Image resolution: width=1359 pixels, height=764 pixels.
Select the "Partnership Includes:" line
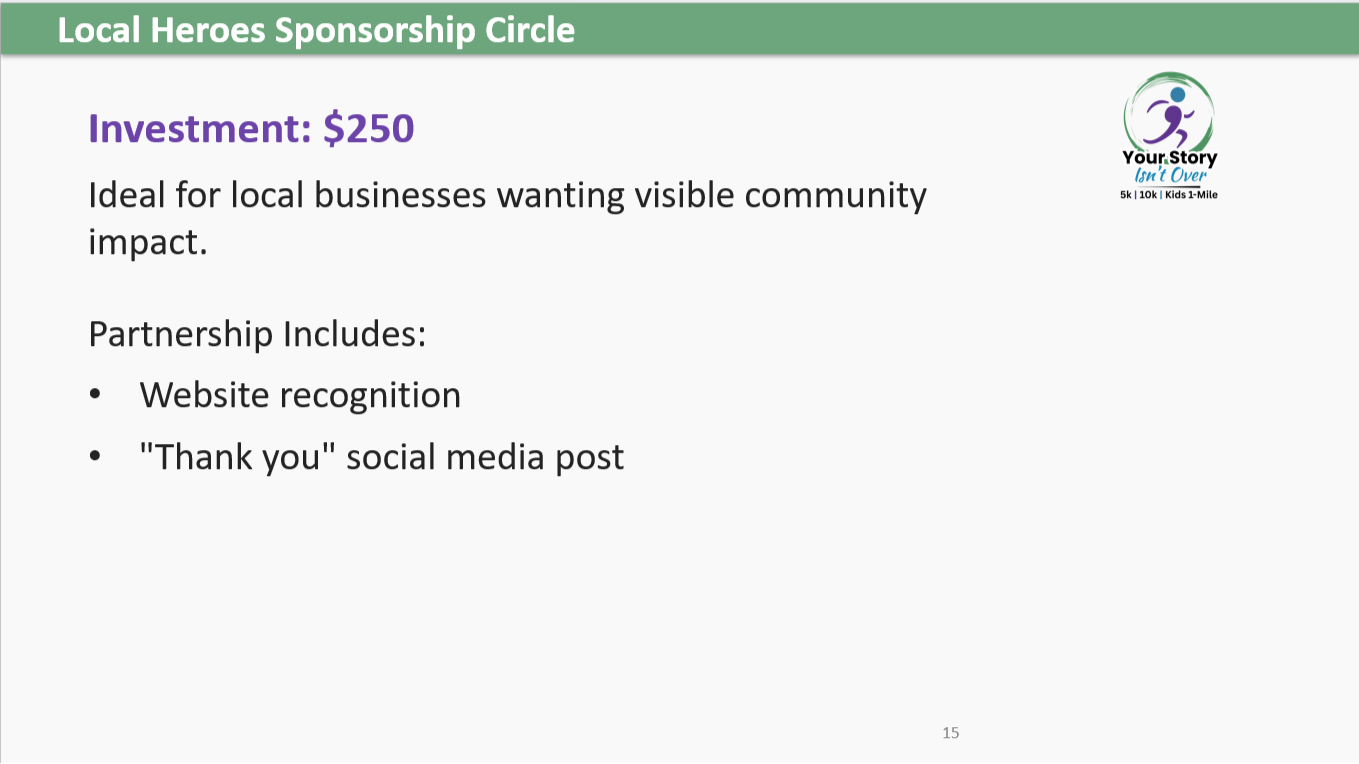click(257, 333)
